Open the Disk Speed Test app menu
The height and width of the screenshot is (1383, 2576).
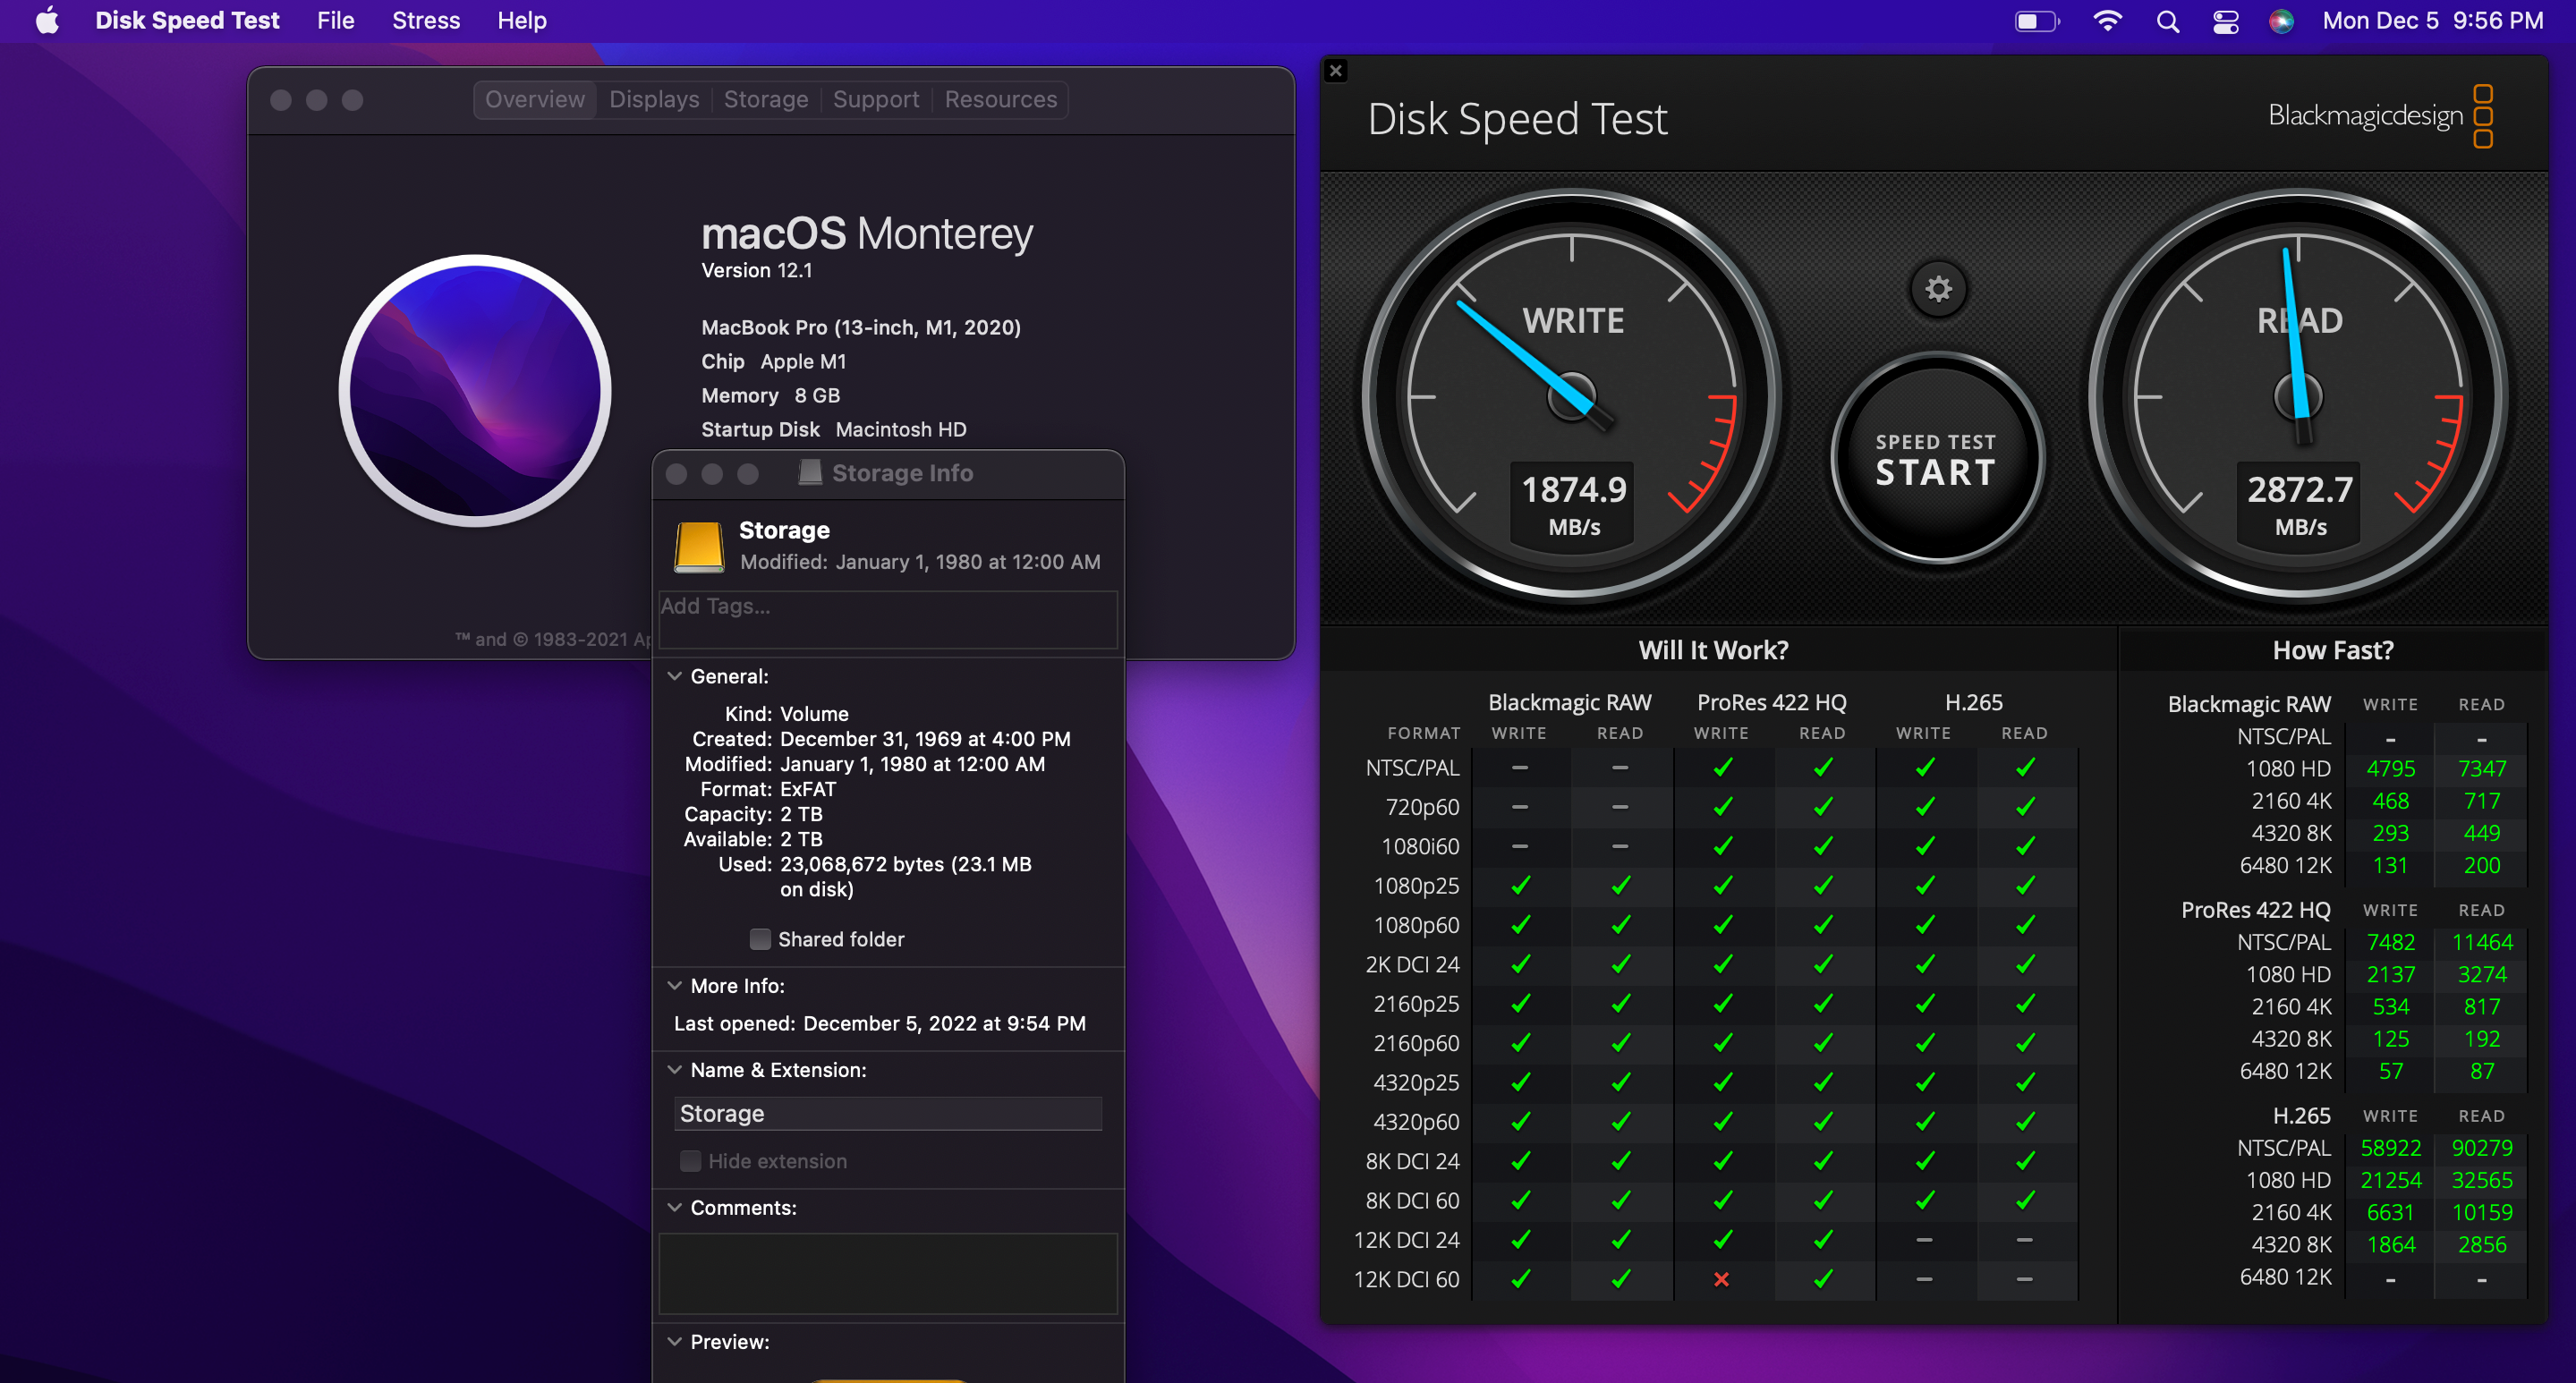pos(186,20)
